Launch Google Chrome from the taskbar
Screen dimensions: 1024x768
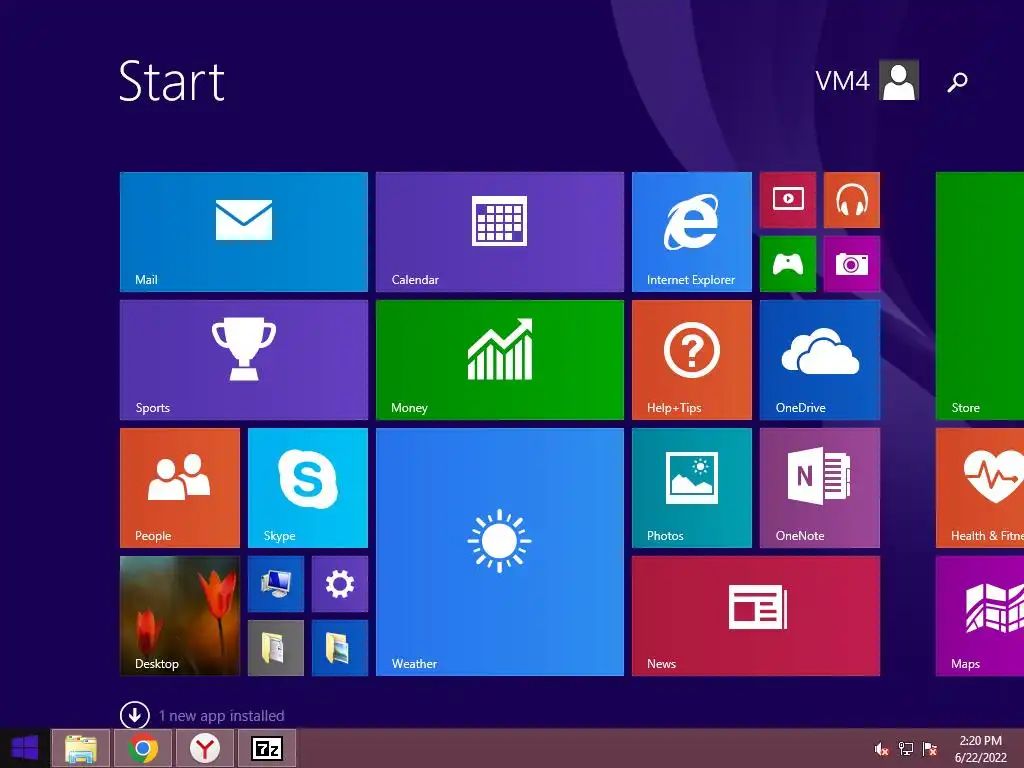pyautogui.click(x=143, y=748)
